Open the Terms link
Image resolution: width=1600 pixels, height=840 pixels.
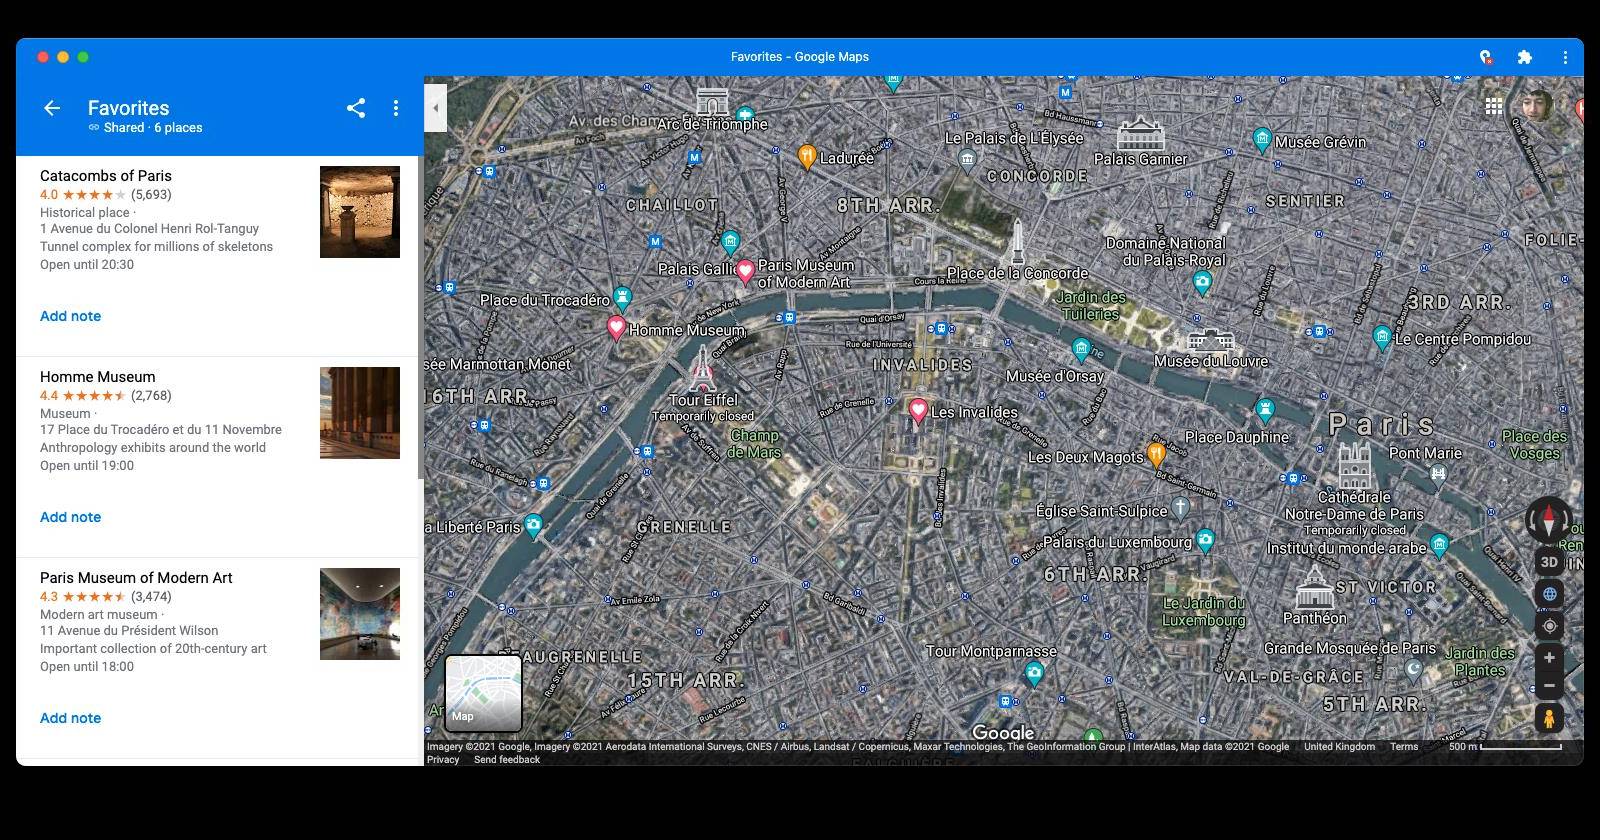(1404, 746)
